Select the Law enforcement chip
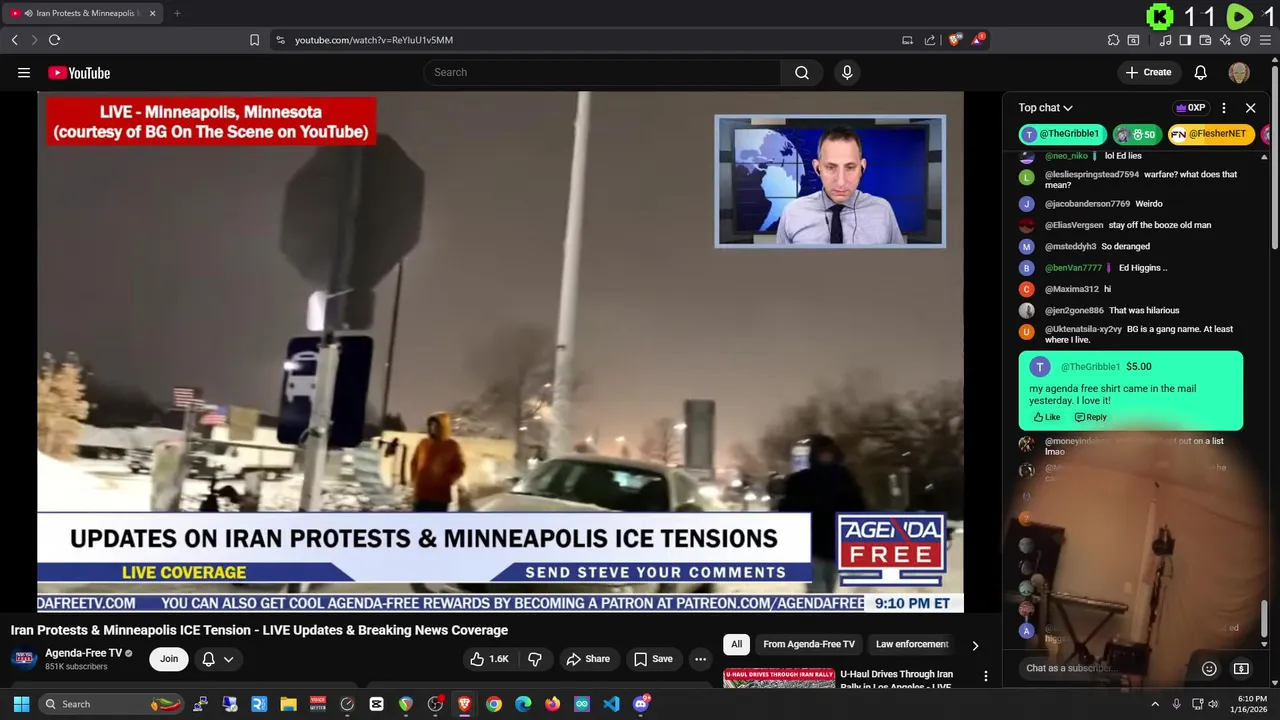Viewport: 1280px width, 720px height. 912,644
